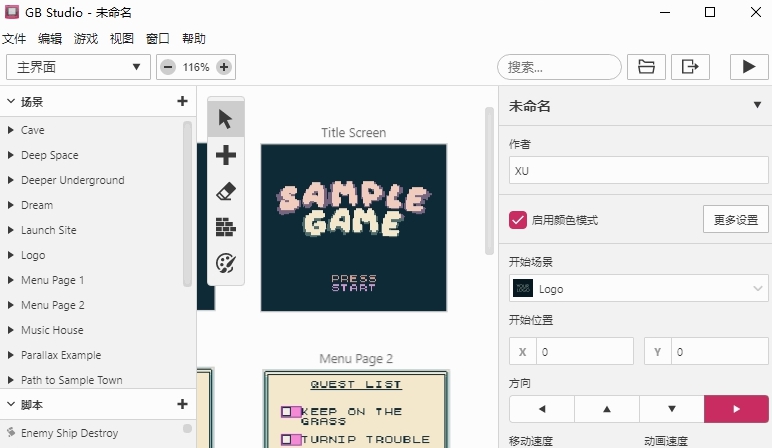
Task: Expand the Launch Site scene item
Action: click(x=10, y=230)
